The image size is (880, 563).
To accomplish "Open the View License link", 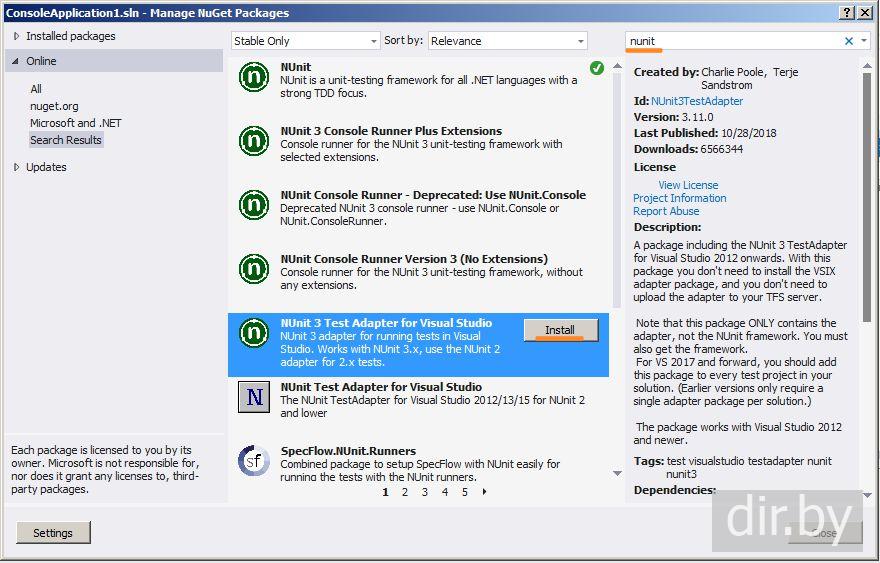I will coord(688,185).
